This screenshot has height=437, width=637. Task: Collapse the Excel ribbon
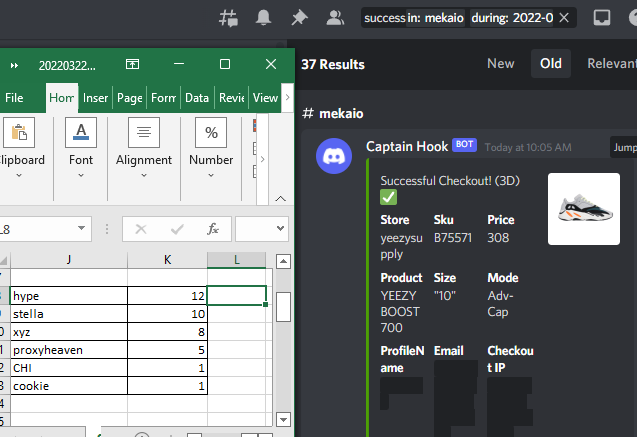pyautogui.click(x=280, y=199)
